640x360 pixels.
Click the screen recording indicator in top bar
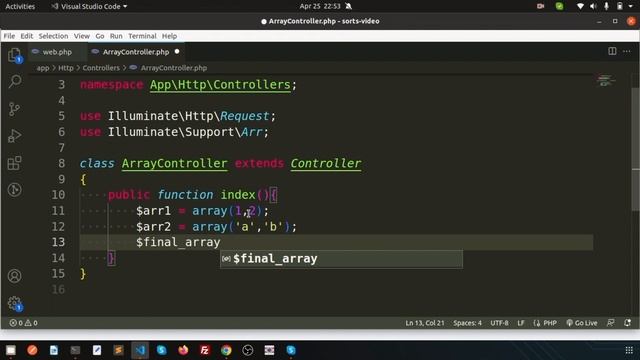click(x=540, y=6)
